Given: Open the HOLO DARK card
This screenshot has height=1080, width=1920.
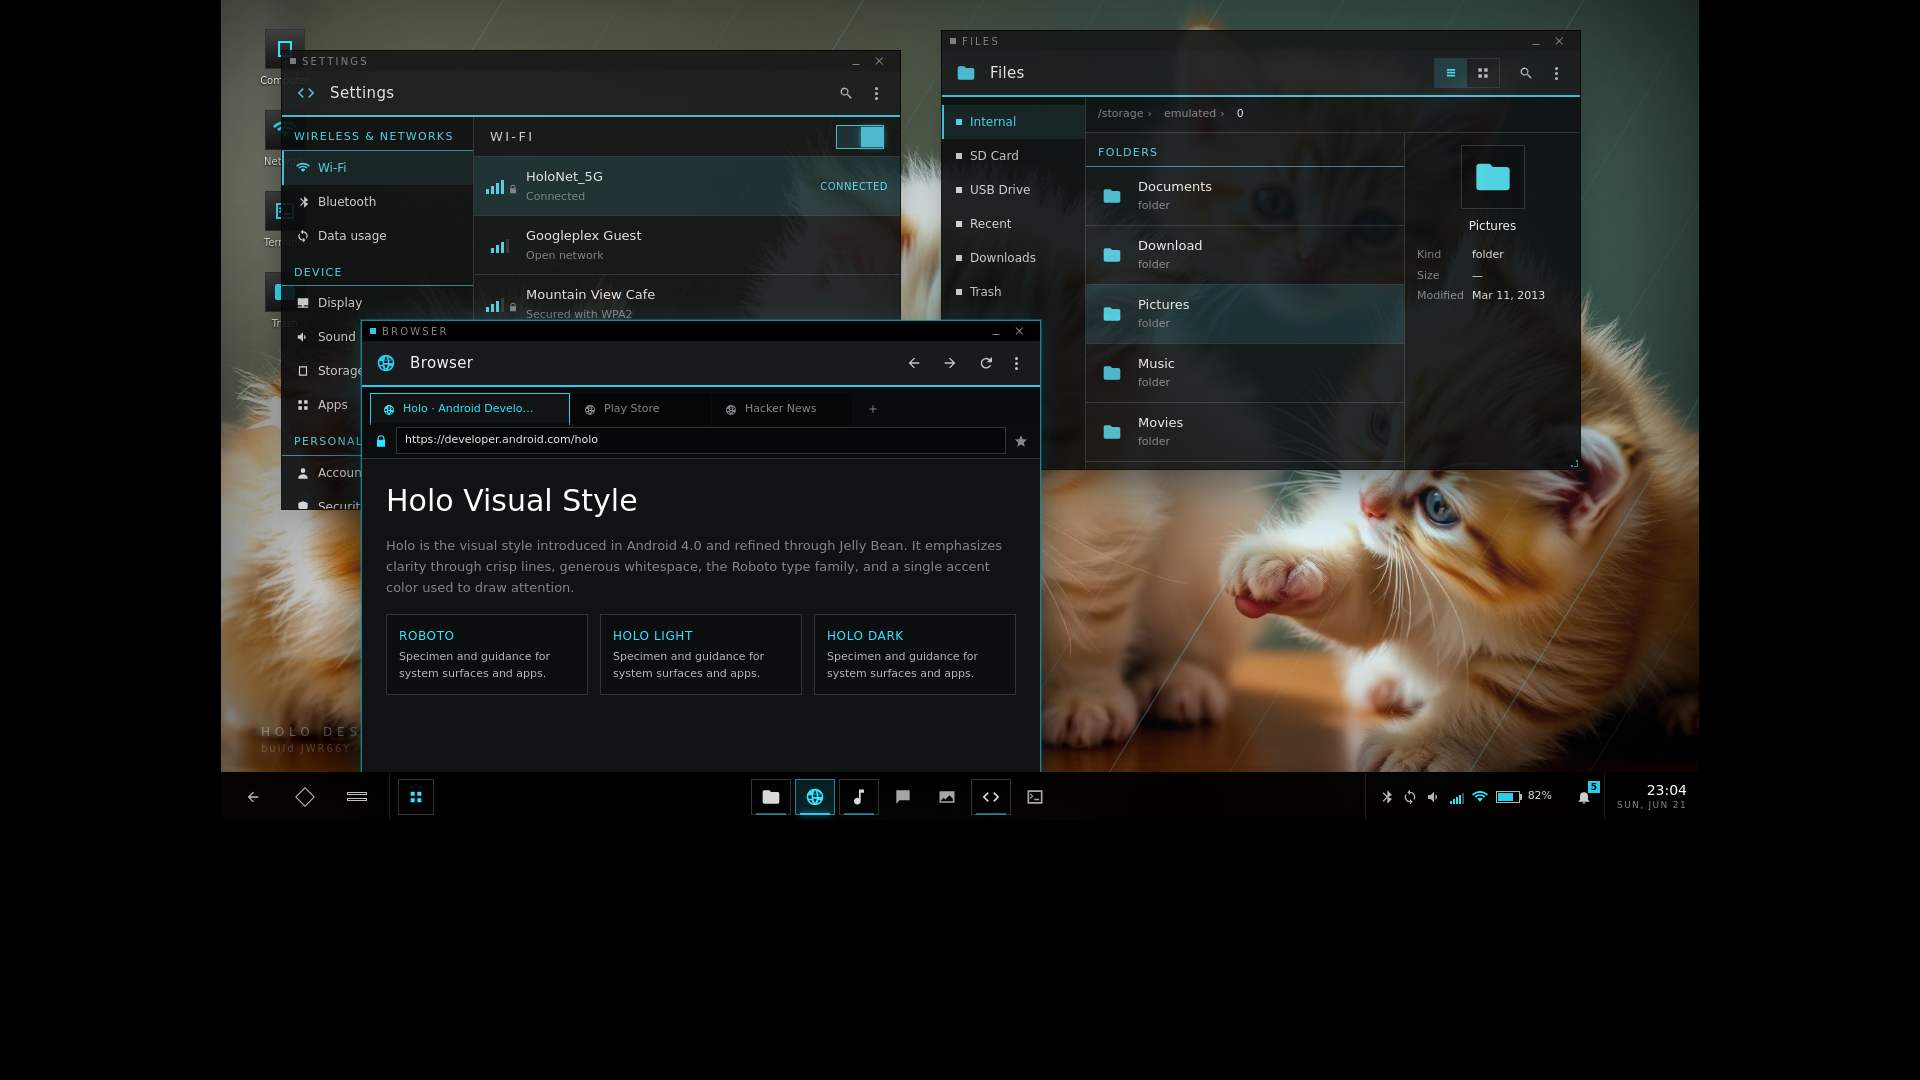Looking at the screenshot, I should (x=915, y=654).
